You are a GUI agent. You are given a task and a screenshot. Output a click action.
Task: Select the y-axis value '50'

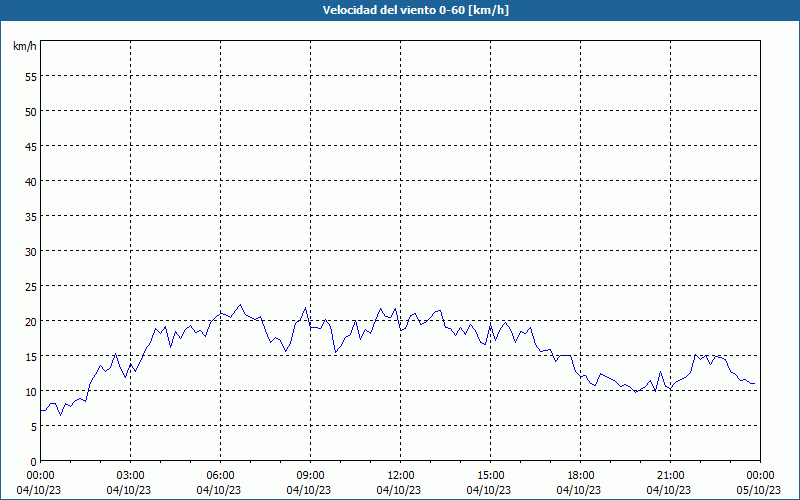[x=31, y=111]
